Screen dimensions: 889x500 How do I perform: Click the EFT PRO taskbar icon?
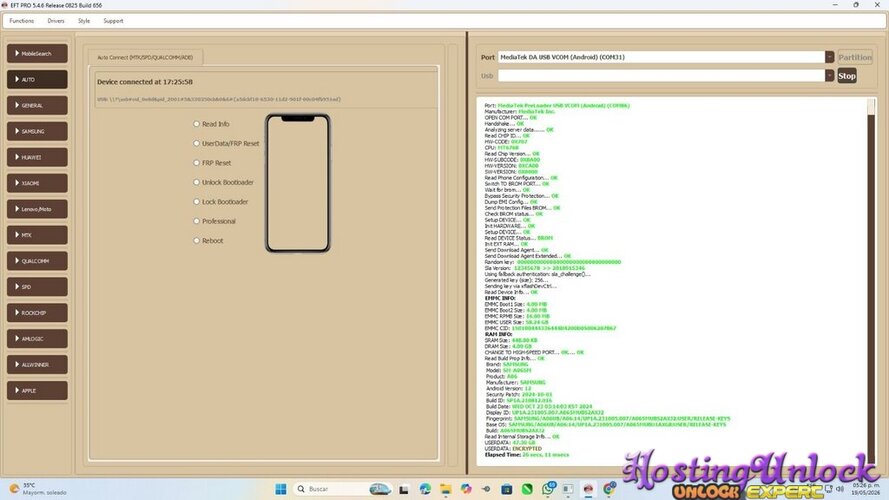(589, 489)
